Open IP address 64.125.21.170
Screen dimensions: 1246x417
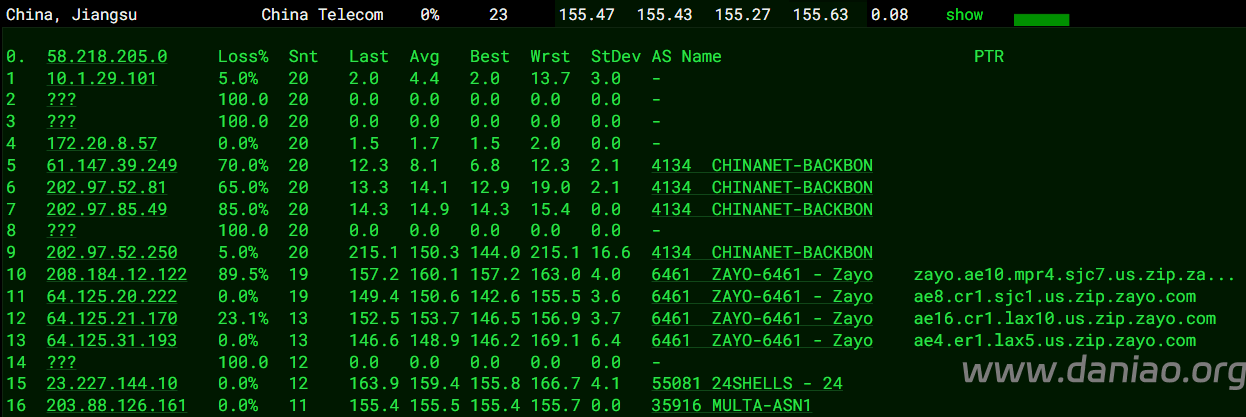(x=112, y=319)
